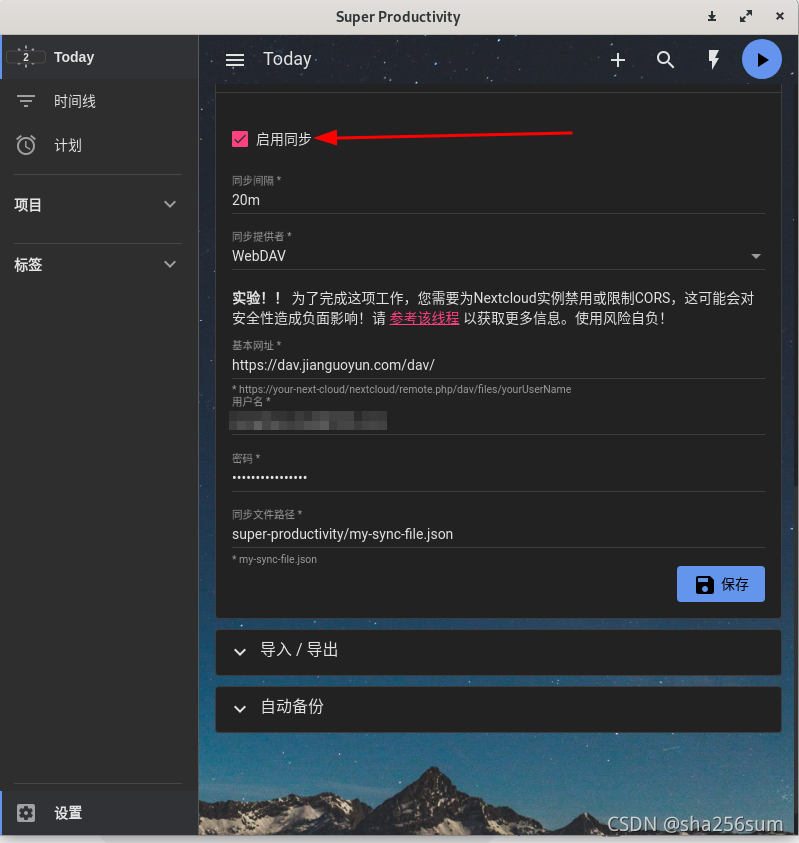This screenshot has width=799, height=843.
Task: Click the 基本网址 URL field
Action: (x=498, y=365)
